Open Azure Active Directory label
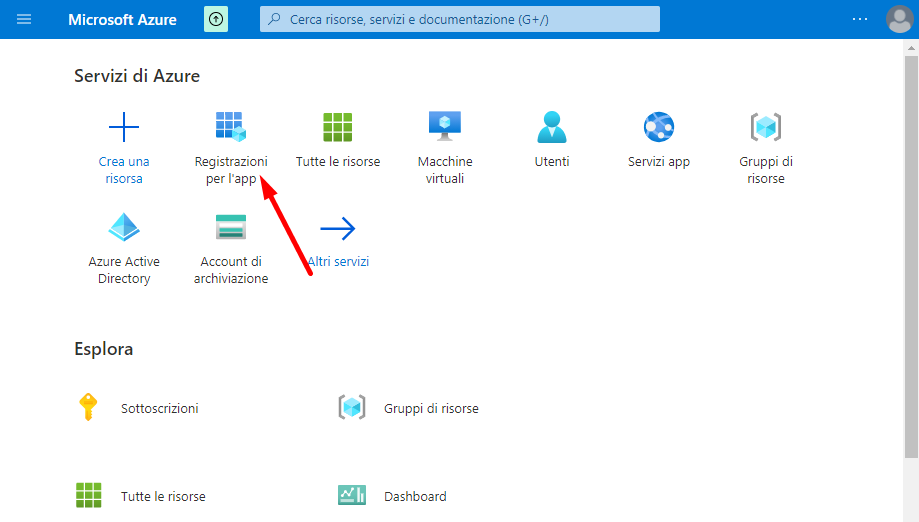Screen dimensions: 919x522 point(124,270)
